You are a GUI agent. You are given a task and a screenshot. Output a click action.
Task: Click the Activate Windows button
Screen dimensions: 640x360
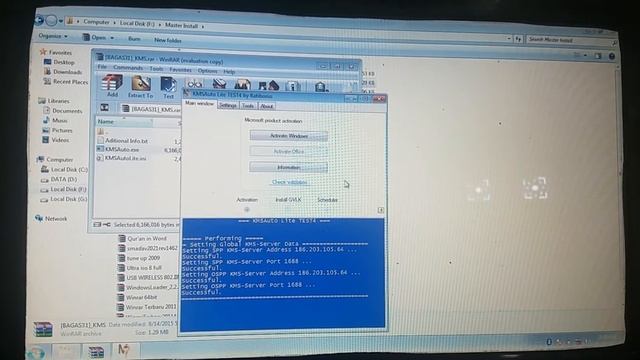pyautogui.click(x=289, y=136)
